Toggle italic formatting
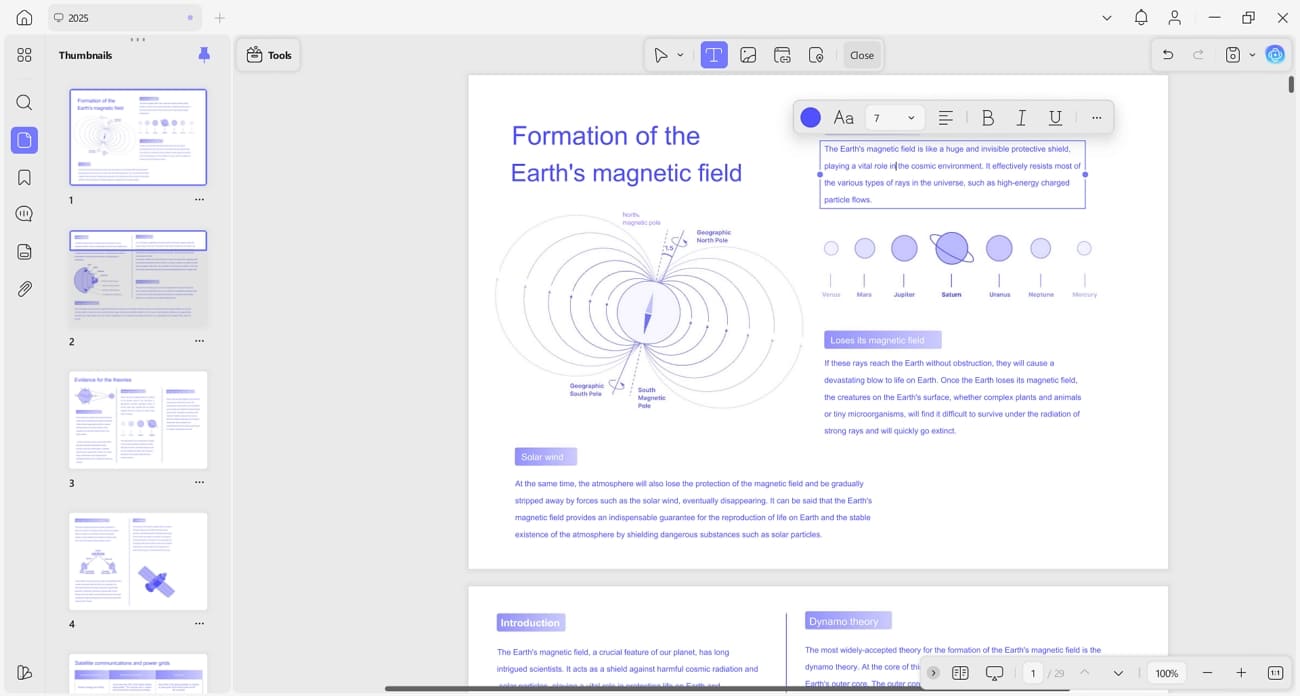 point(1021,118)
